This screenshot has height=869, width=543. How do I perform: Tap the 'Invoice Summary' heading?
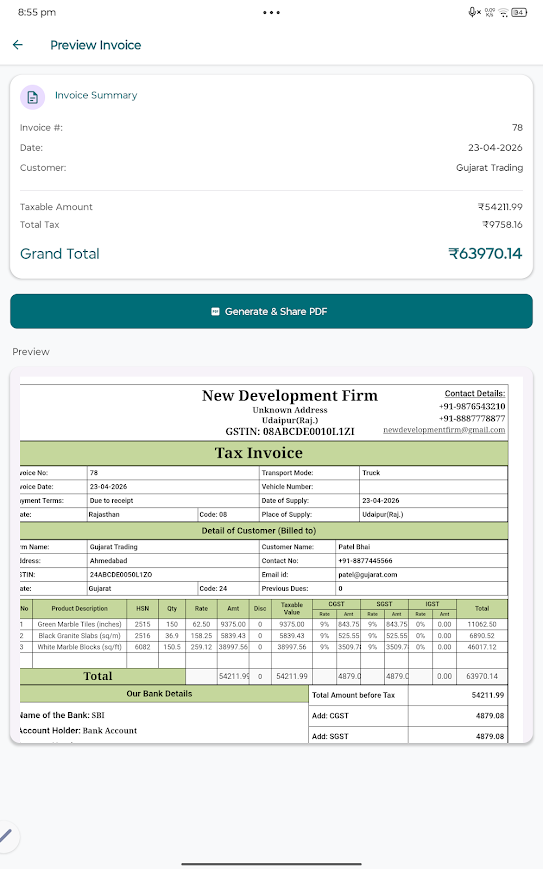click(x=96, y=95)
